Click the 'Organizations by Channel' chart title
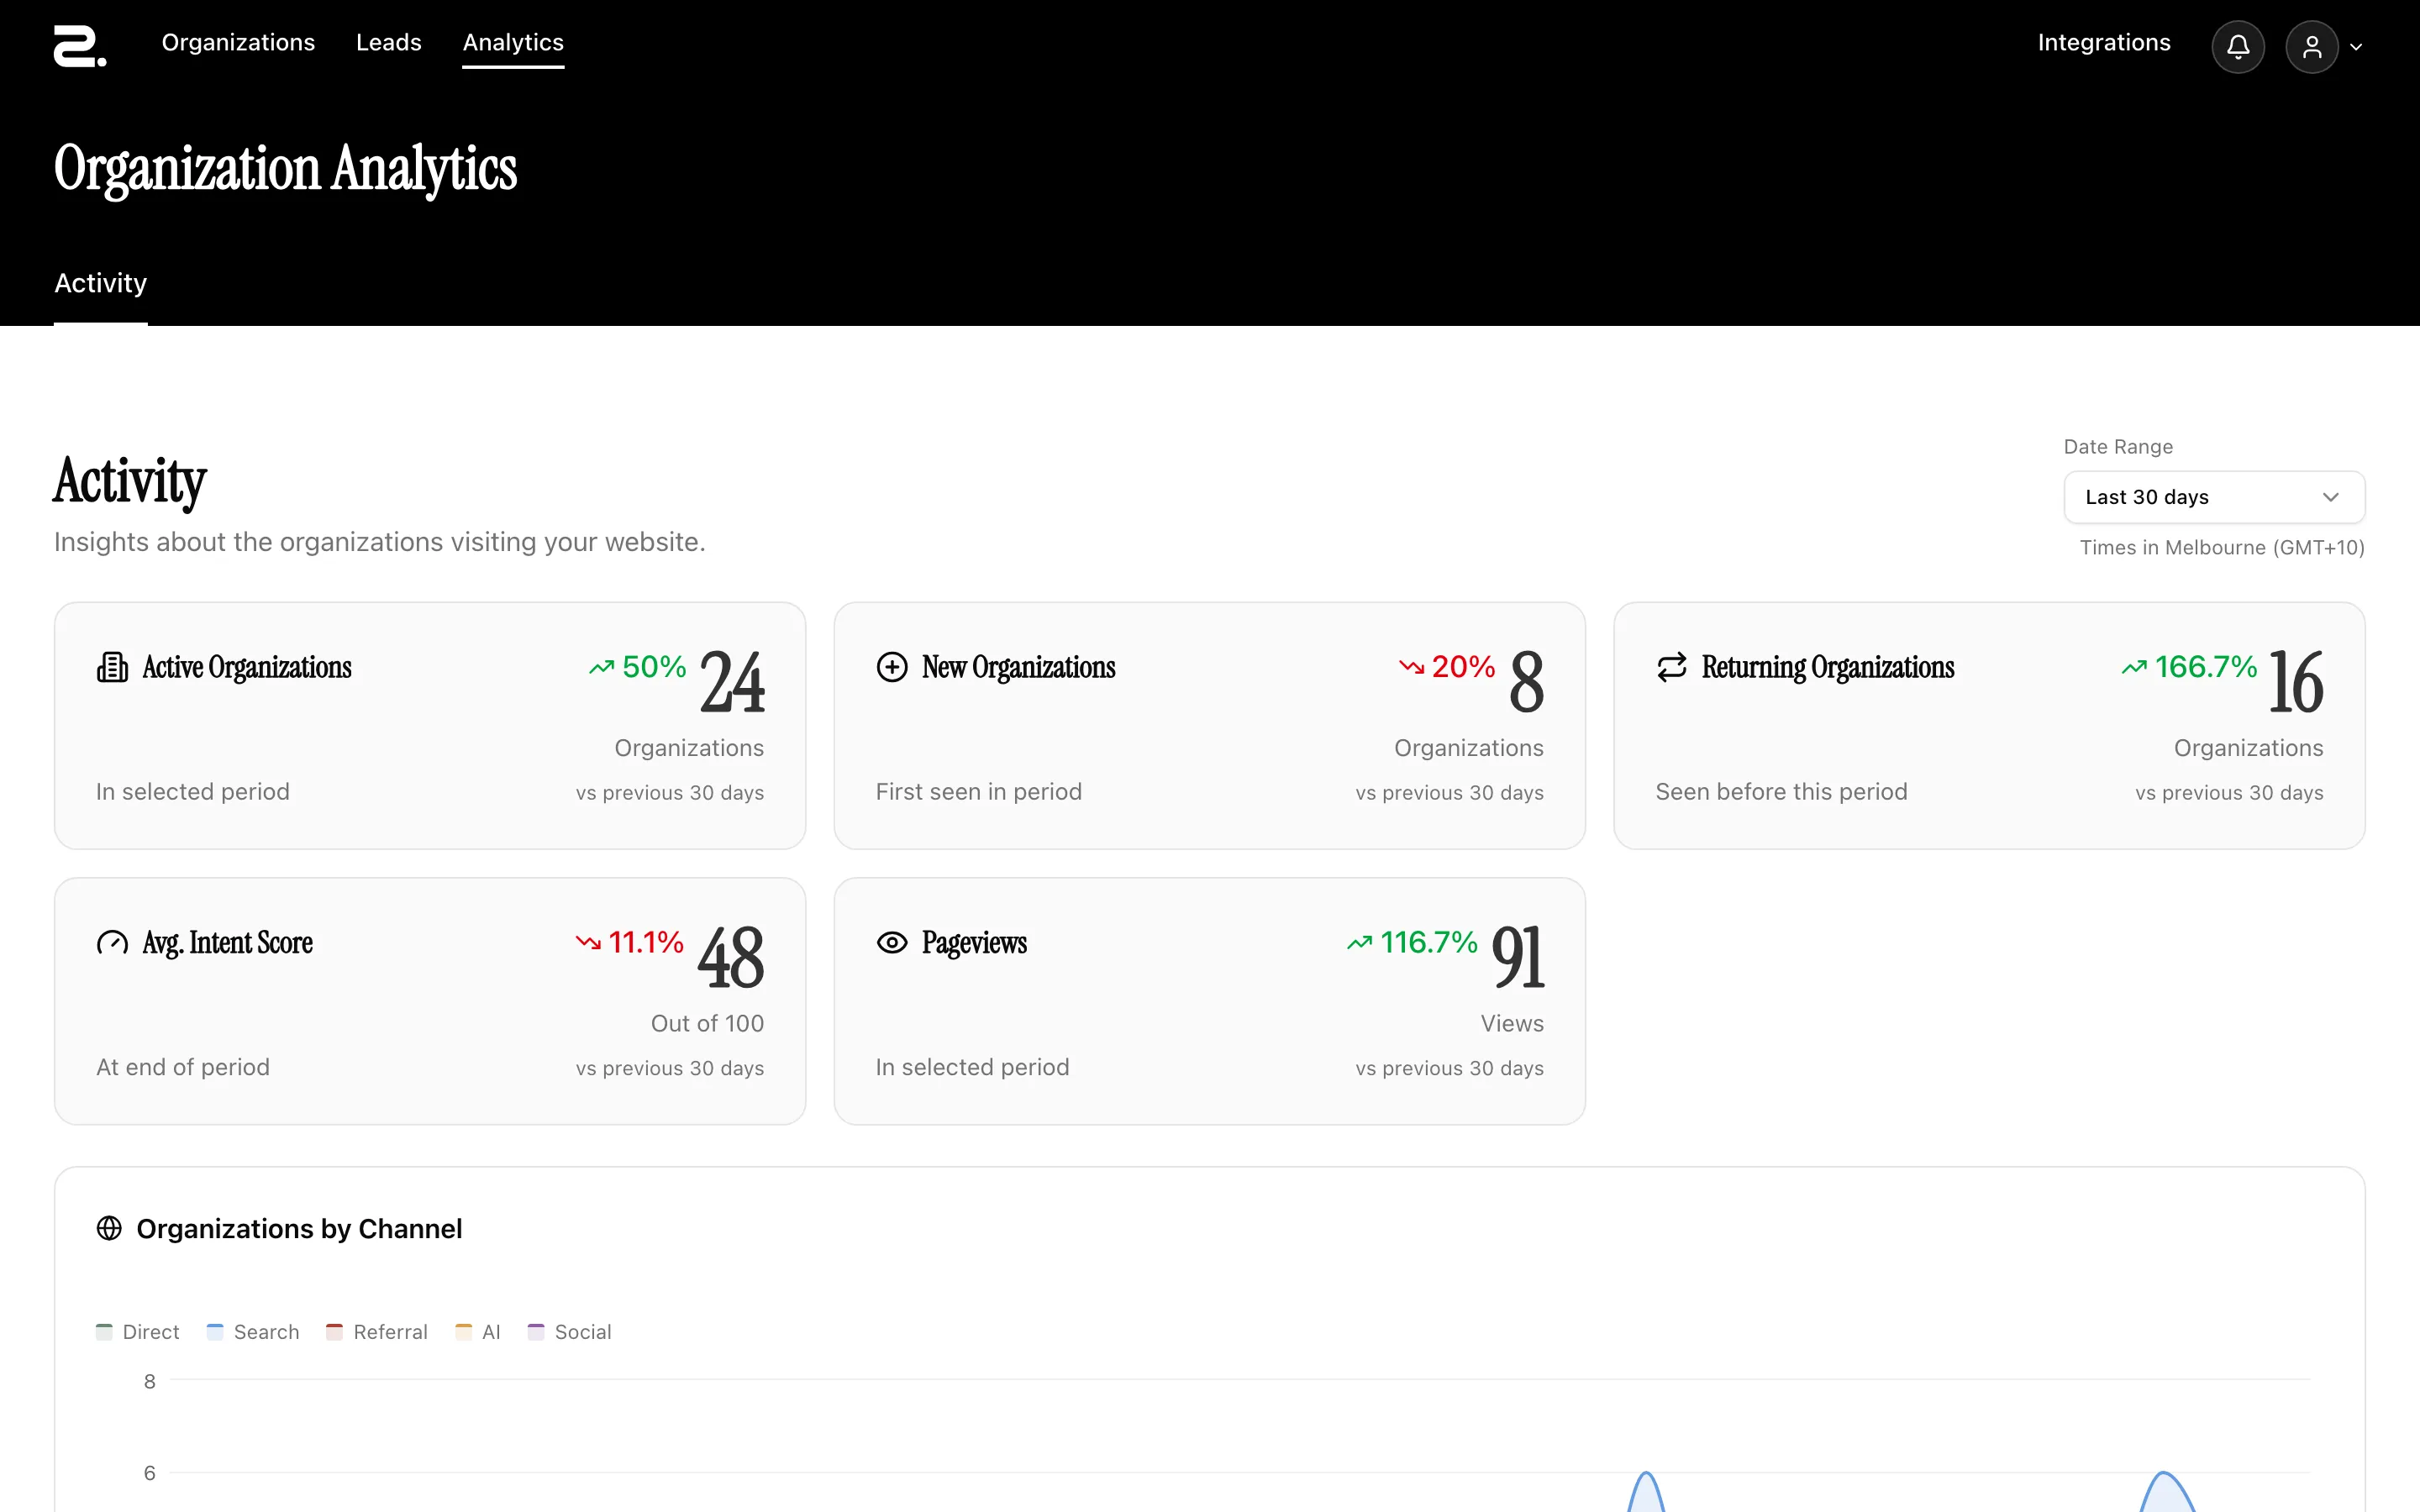The height and width of the screenshot is (1512, 2420). 299,1228
